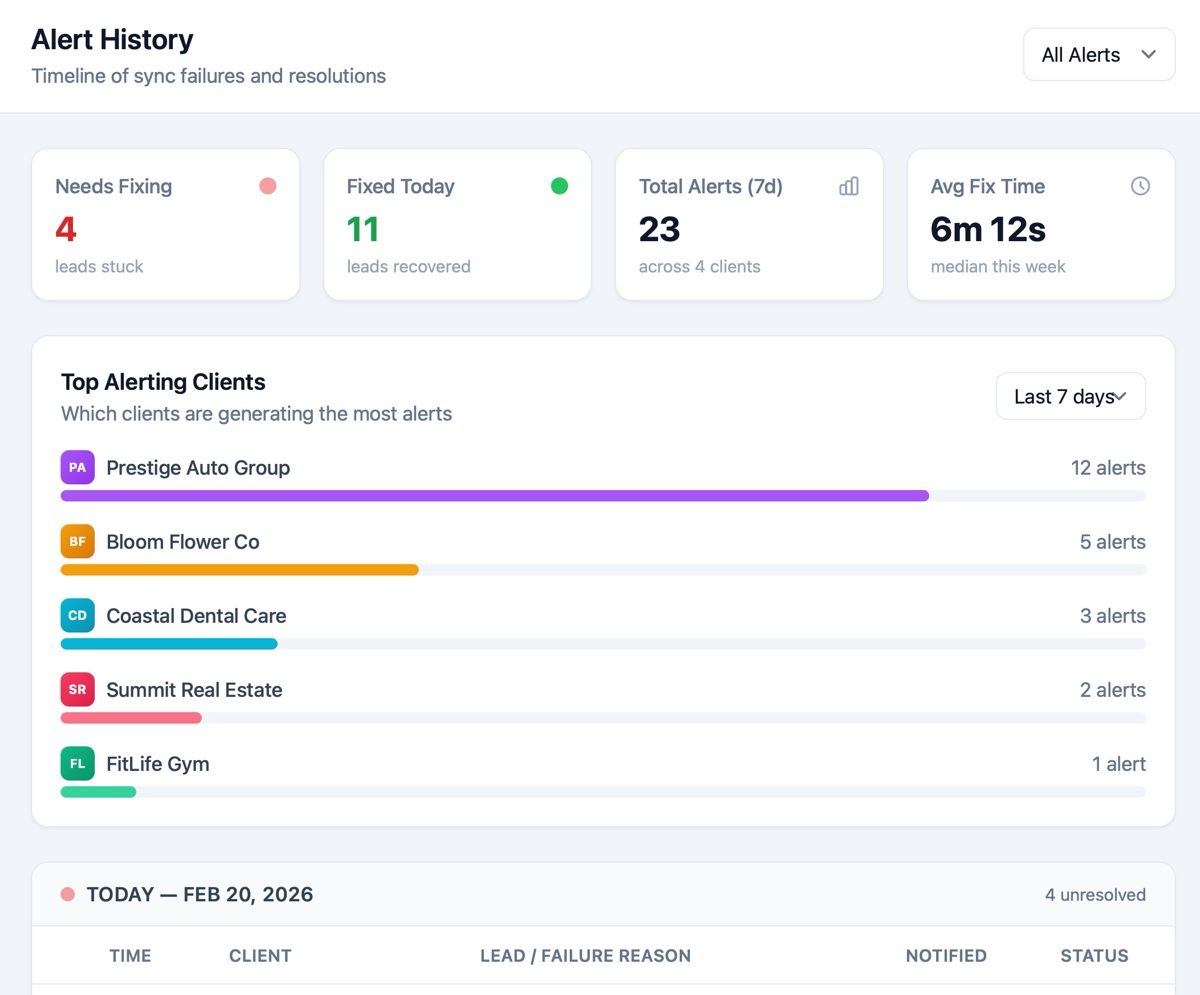Screen dimensions: 1200x995
Task: Click the 12 alerts count for Prestige Auto Group
Action: [1108, 467]
